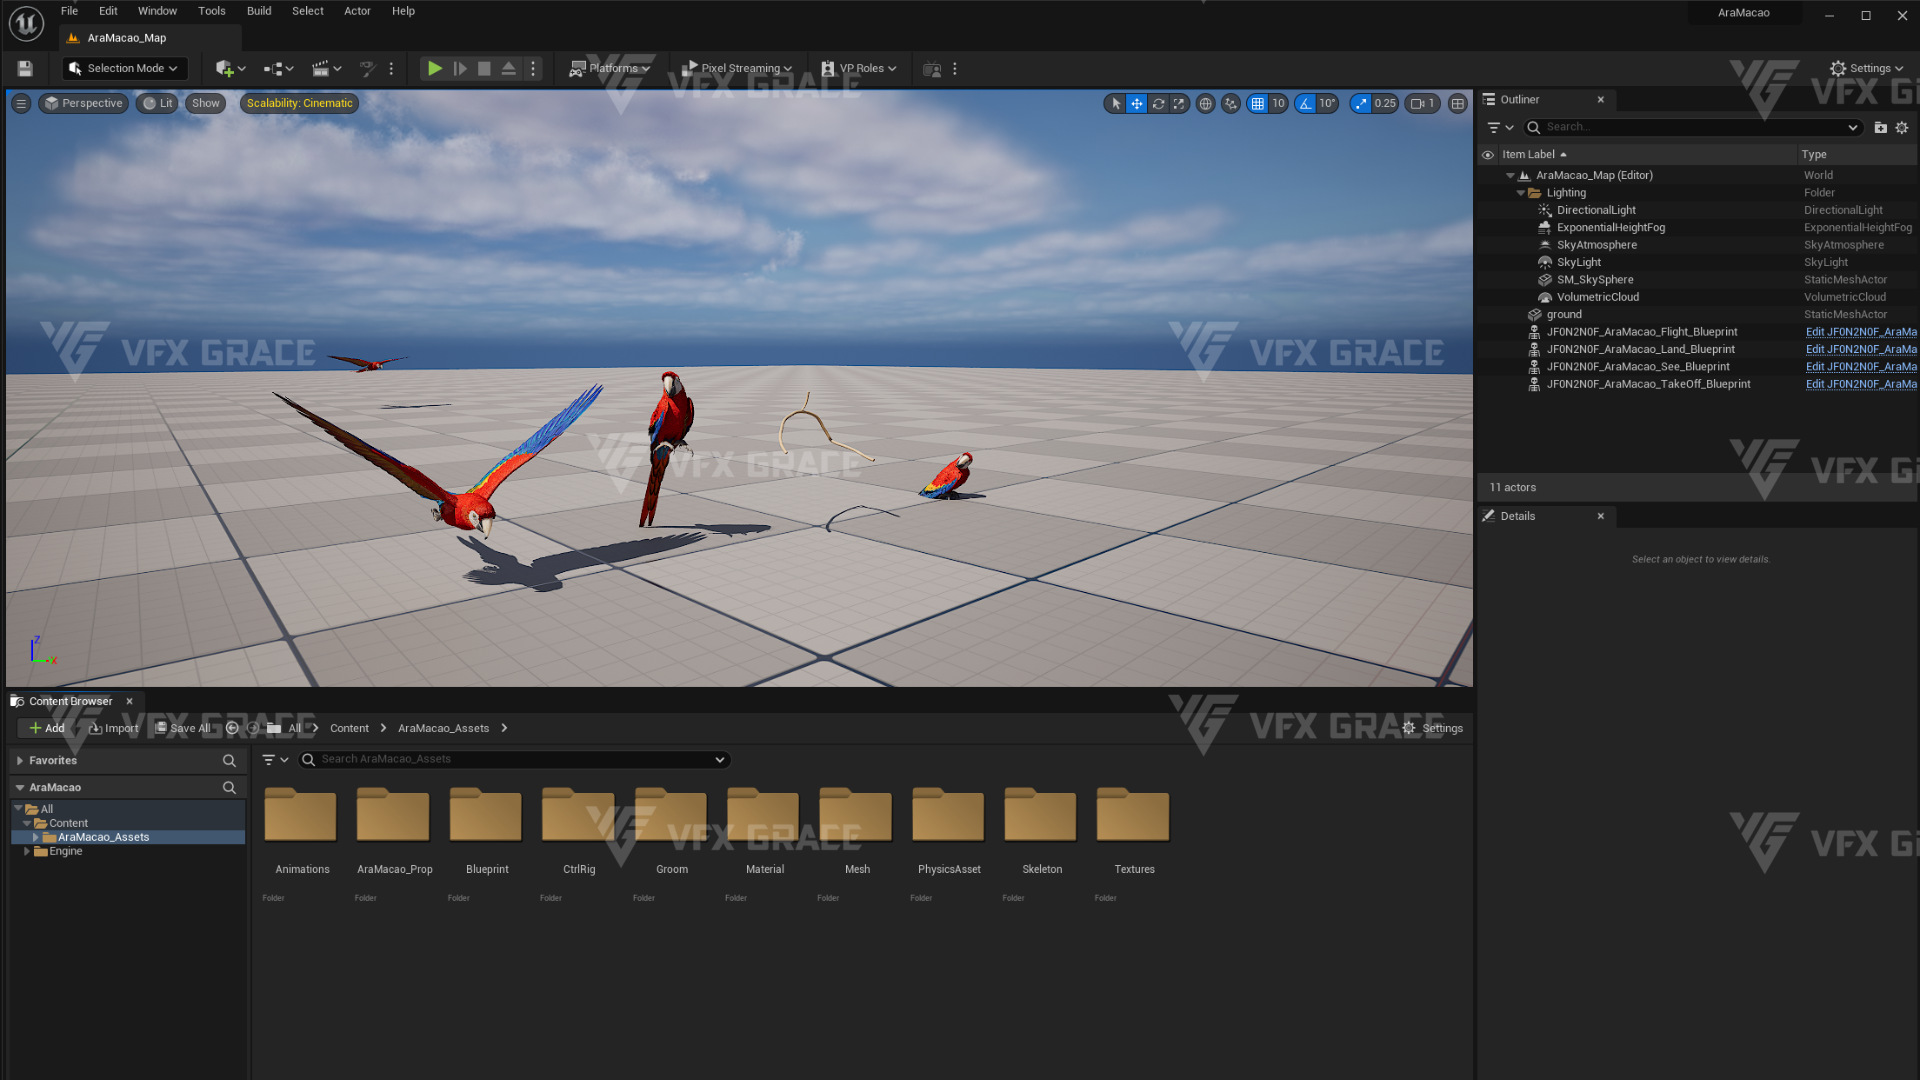The width and height of the screenshot is (1920, 1080).
Task: Click Add button in Content Browser
Action: pyautogui.click(x=47, y=729)
